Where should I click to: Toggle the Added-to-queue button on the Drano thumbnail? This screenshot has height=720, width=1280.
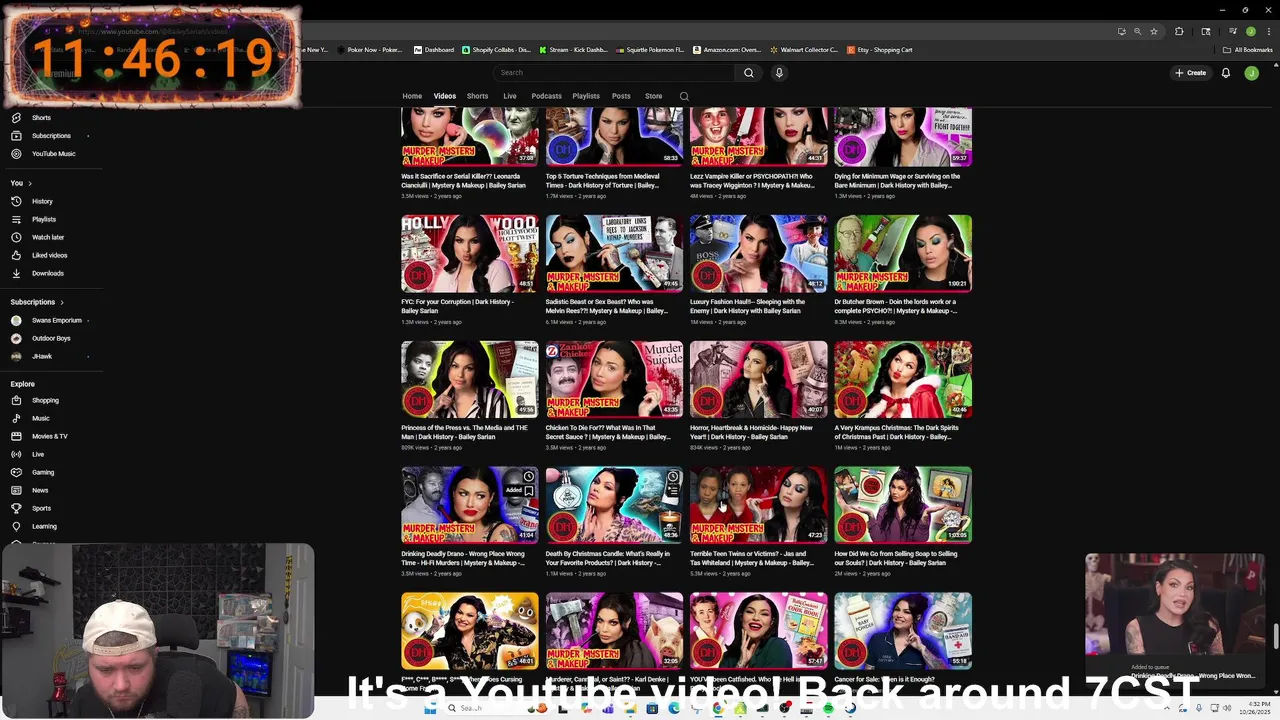click(529, 490)
